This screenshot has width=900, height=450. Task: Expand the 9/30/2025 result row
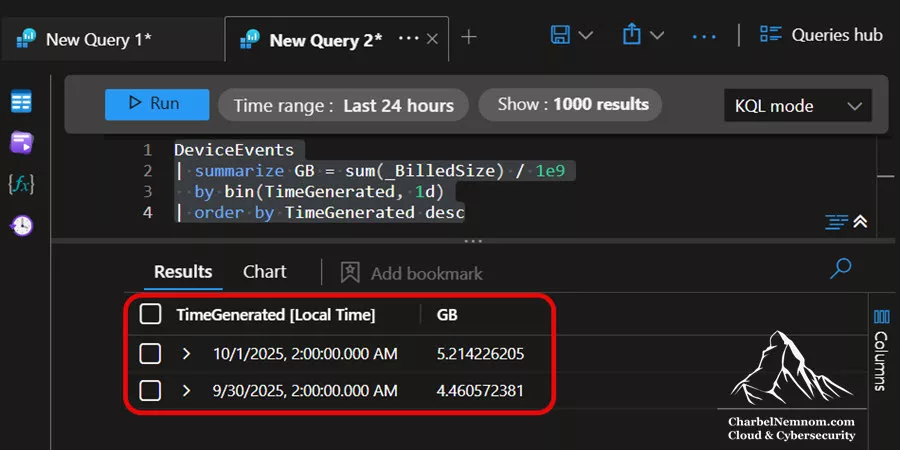point(185,391)
